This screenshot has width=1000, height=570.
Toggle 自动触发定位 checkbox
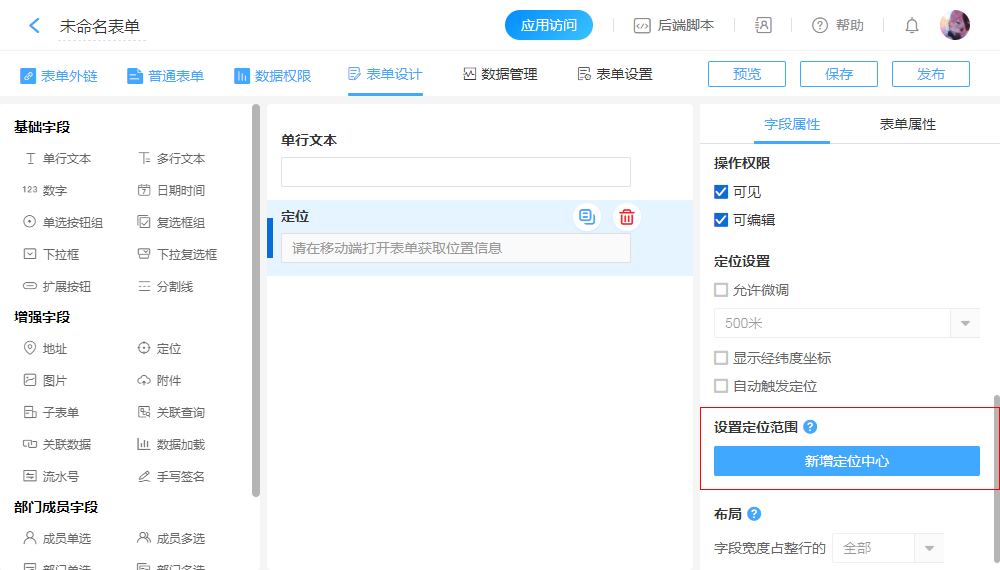click(x=721, y=386)
